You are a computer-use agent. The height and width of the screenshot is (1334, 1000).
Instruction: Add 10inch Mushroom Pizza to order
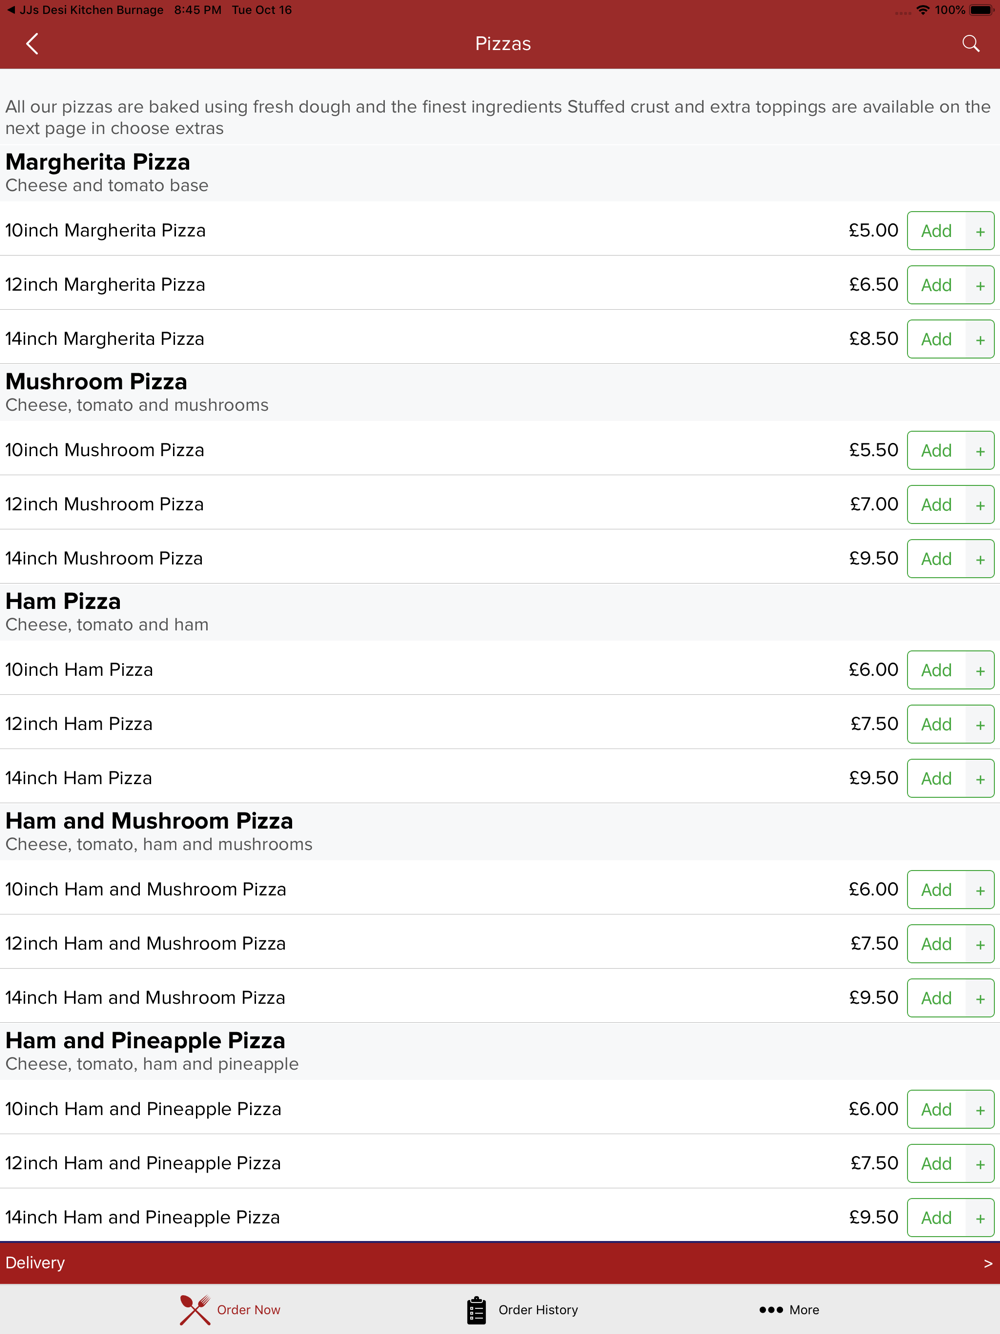click(936, 451)
